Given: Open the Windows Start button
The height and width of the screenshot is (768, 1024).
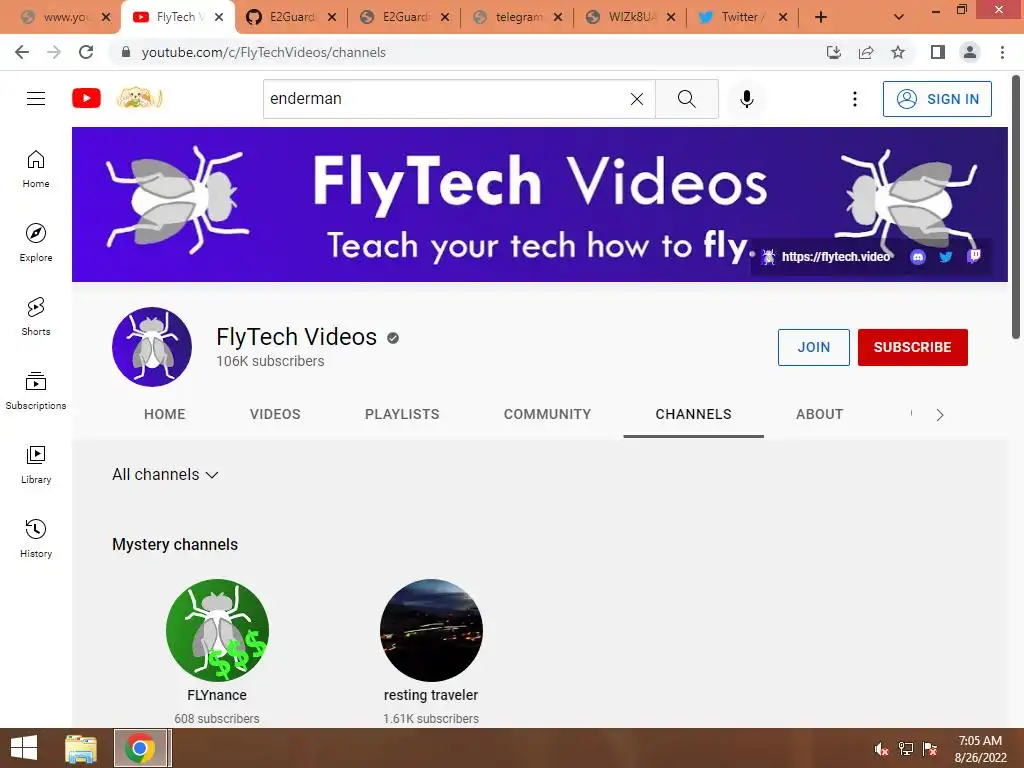Looking at the screenshot, I should pyautogui.click(x=24, y=748).
